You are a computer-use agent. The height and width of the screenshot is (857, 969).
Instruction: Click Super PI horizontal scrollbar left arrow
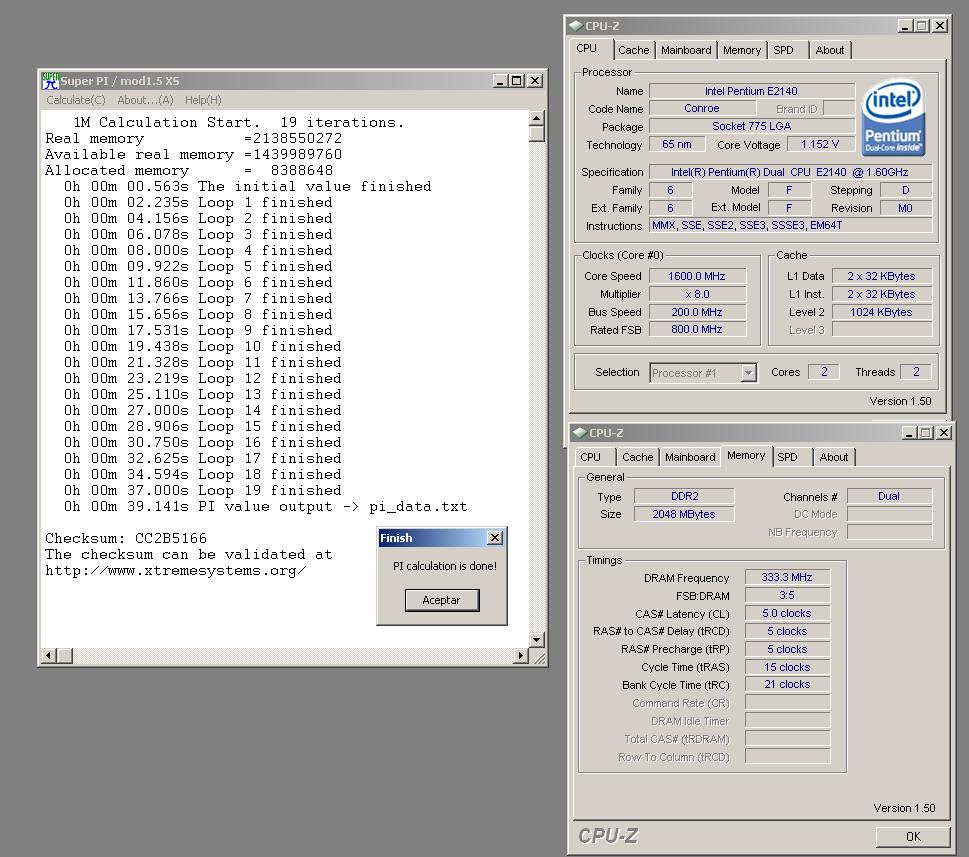[x=49, y=656]
